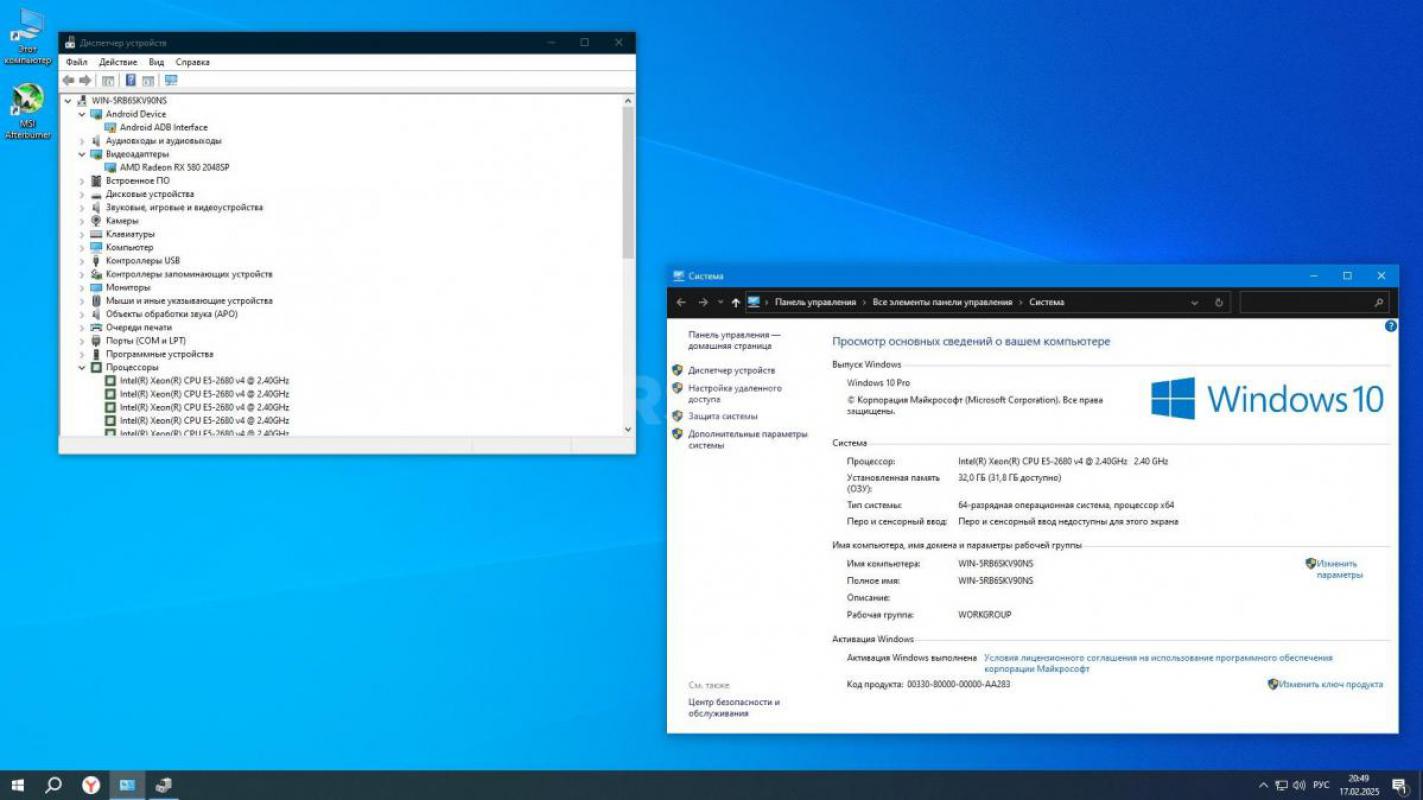Open the notification center icon
The width and height of the screenshot is (1423, 800).
pos(1399,786)
